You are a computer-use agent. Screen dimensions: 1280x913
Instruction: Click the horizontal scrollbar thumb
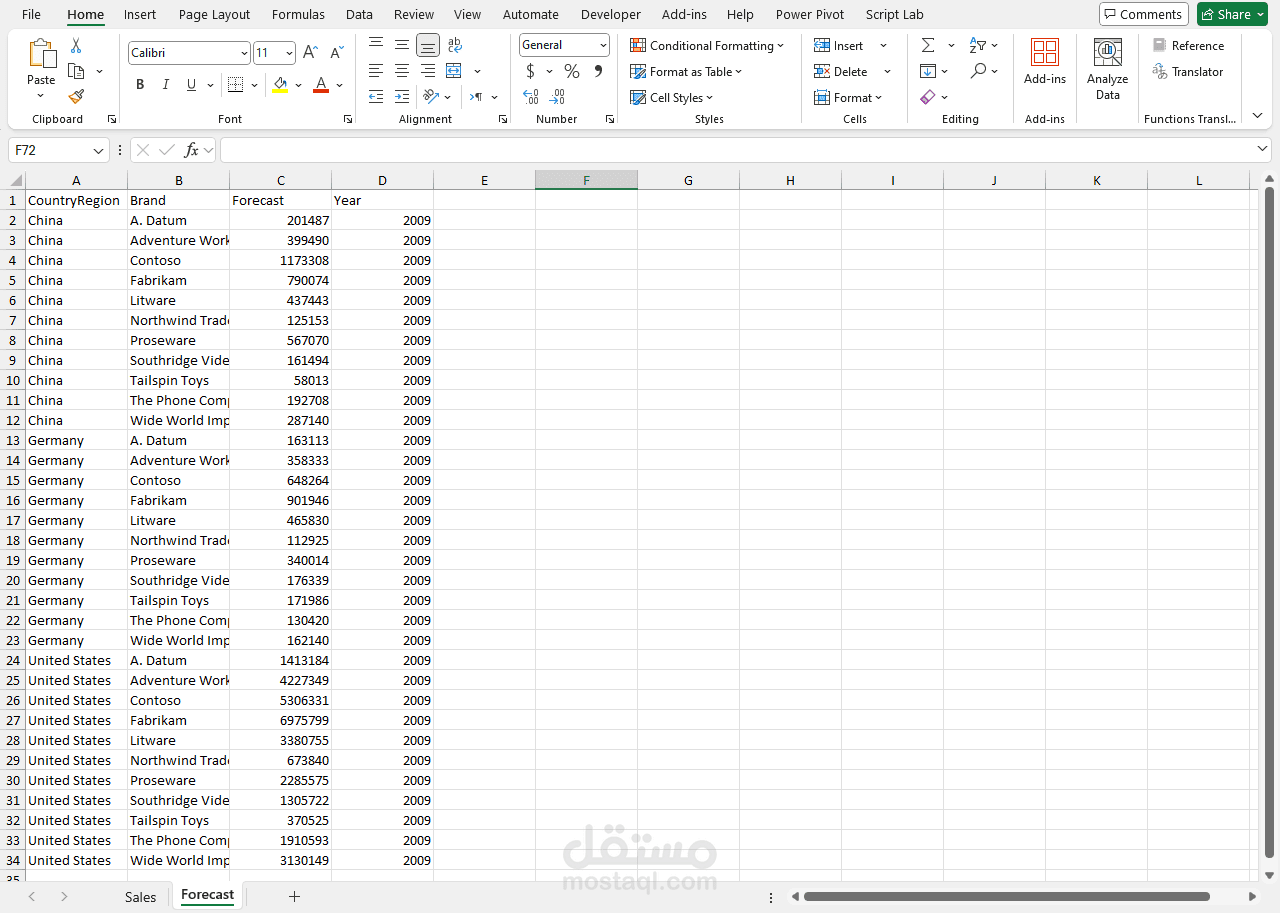click(x=1007, y=896)
